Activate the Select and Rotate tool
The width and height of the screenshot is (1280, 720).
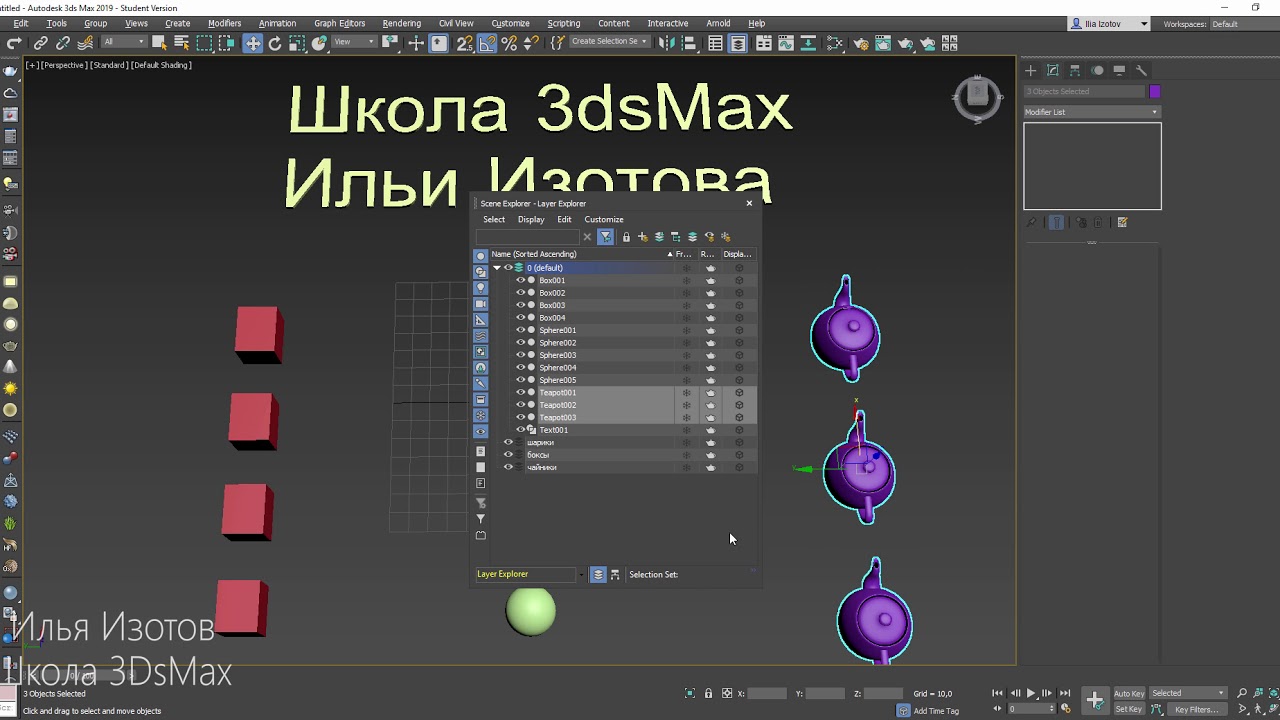275,43
